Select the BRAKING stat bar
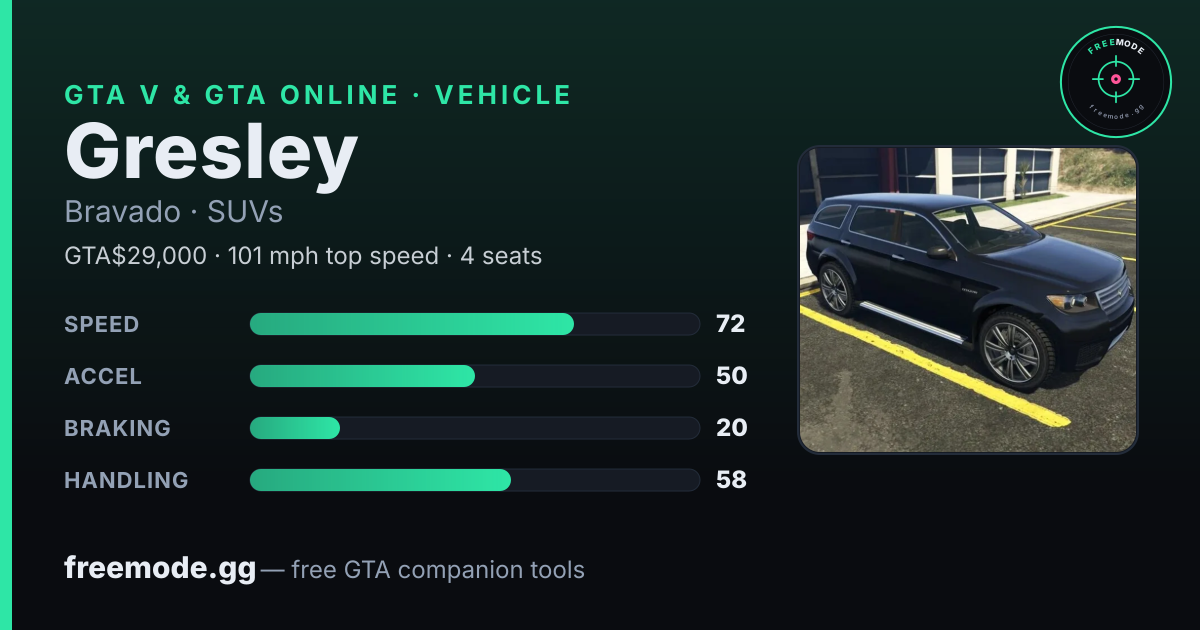This screenshot has height=630, width=1200. click(x=474, y=428)
